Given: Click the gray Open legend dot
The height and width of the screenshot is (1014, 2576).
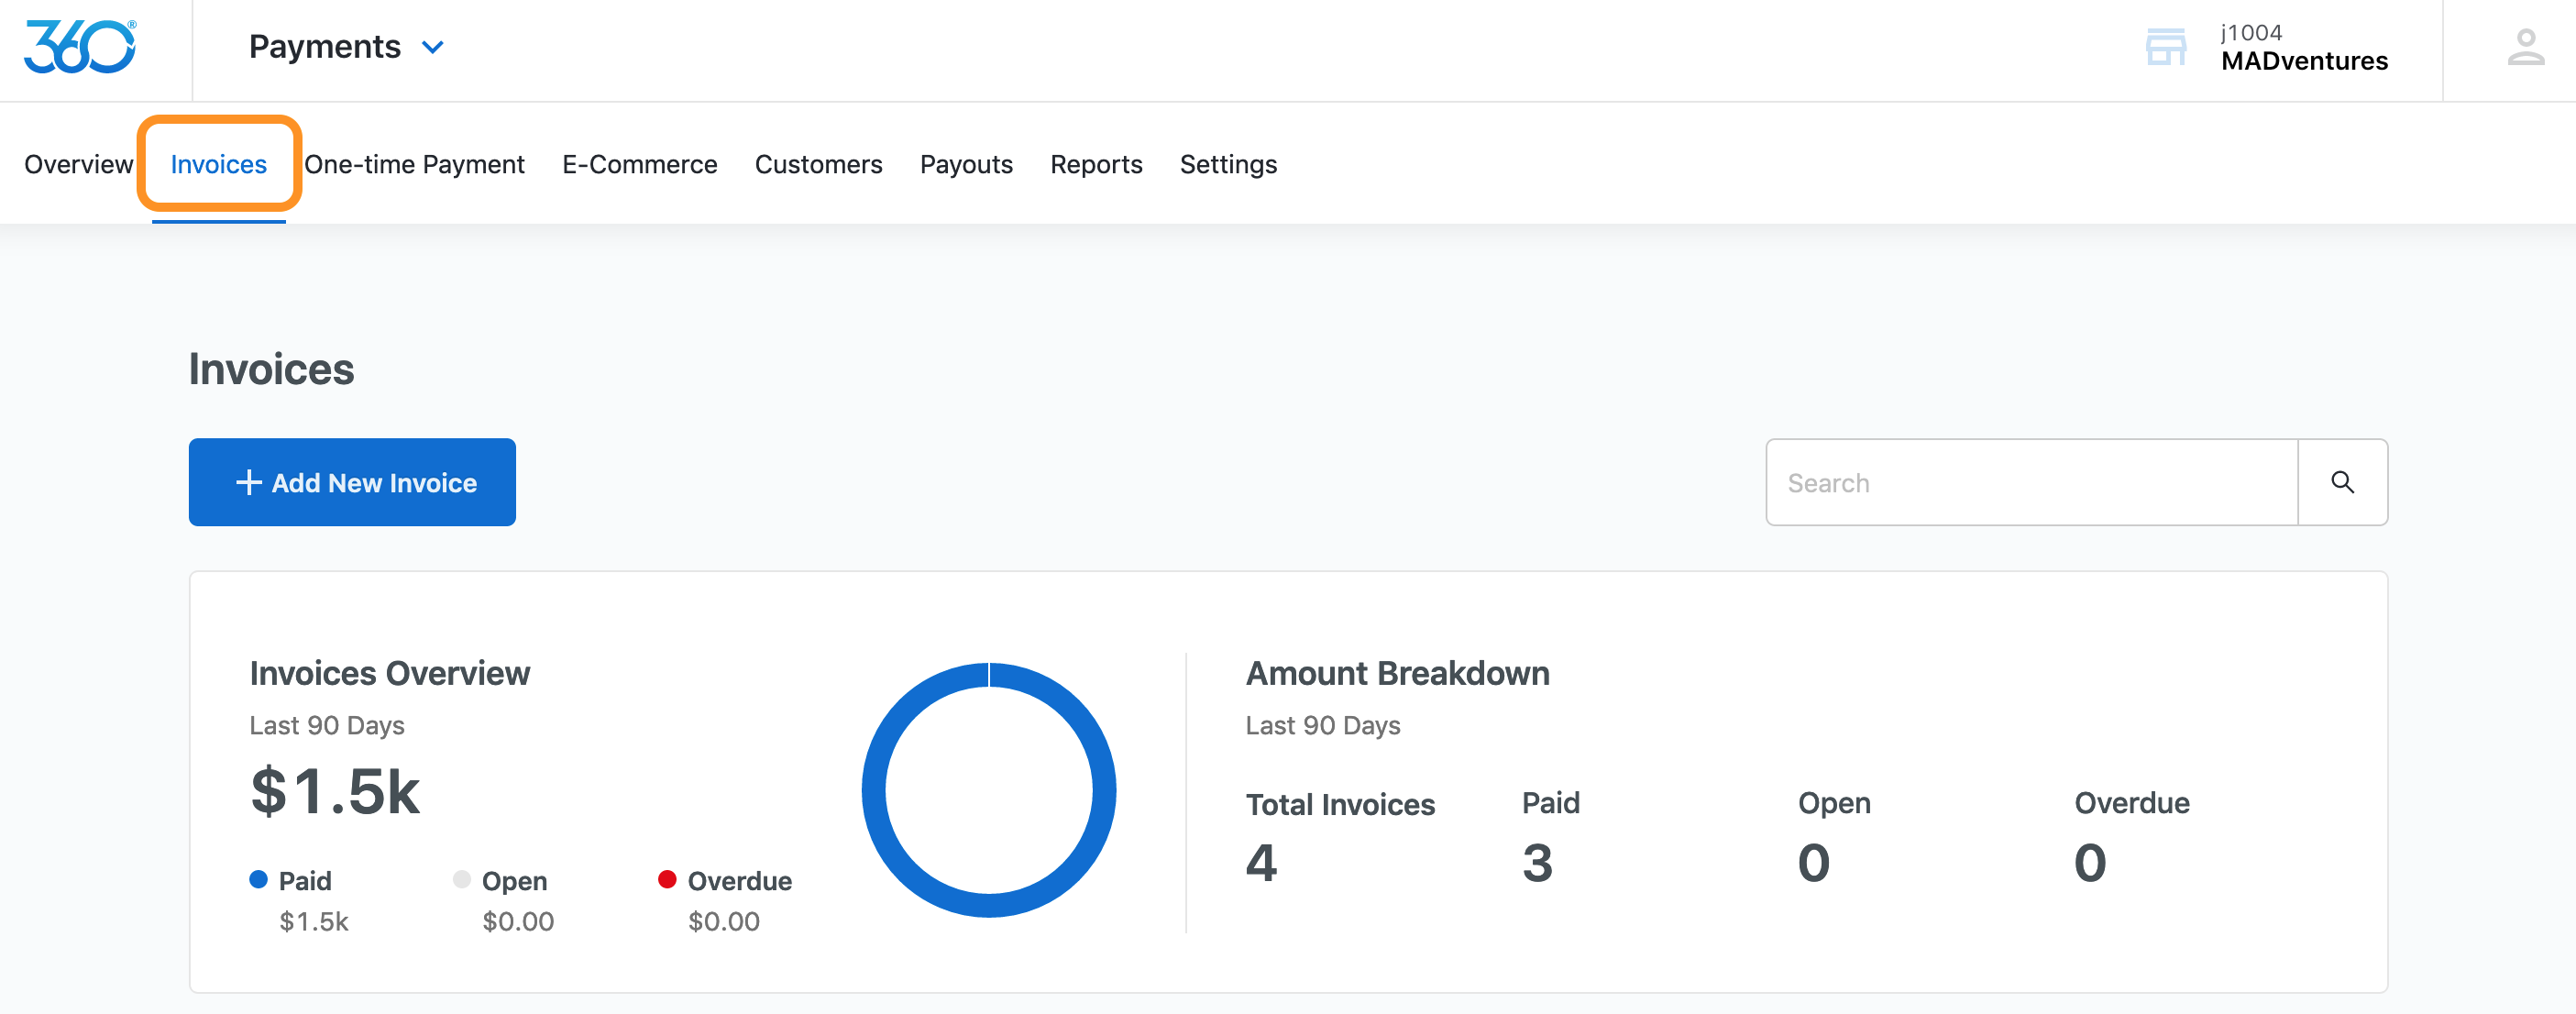Looking at the screenshot, I should click(462, 879).
